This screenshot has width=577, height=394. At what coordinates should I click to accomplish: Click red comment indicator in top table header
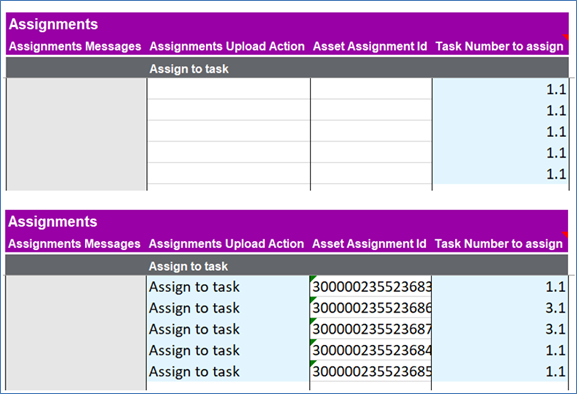pyautogui.click(x=566, y=37)
